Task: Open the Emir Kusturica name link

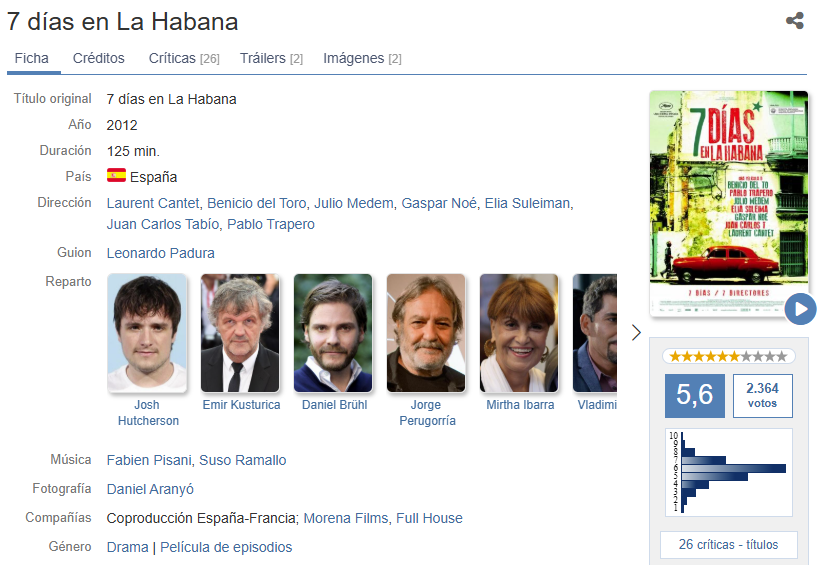Action: [x=241, y=405]
